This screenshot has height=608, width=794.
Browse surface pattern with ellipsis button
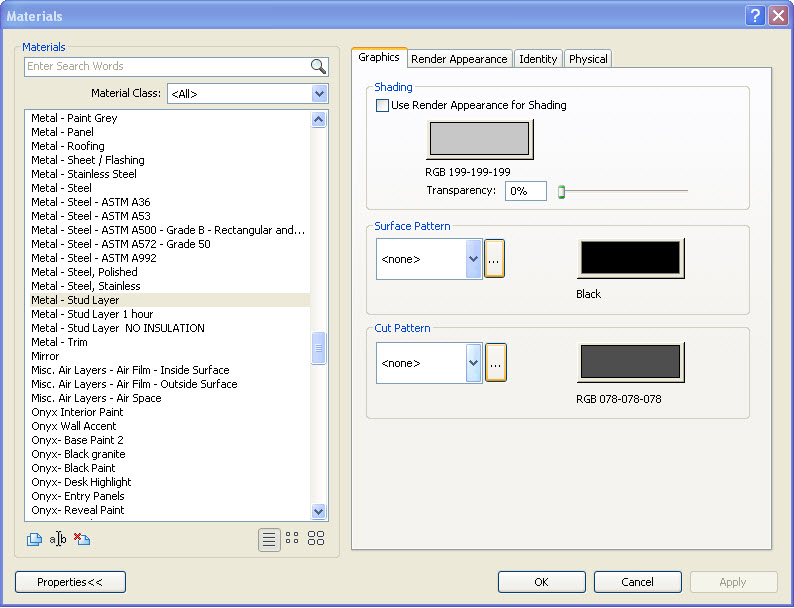coord(495,259)
